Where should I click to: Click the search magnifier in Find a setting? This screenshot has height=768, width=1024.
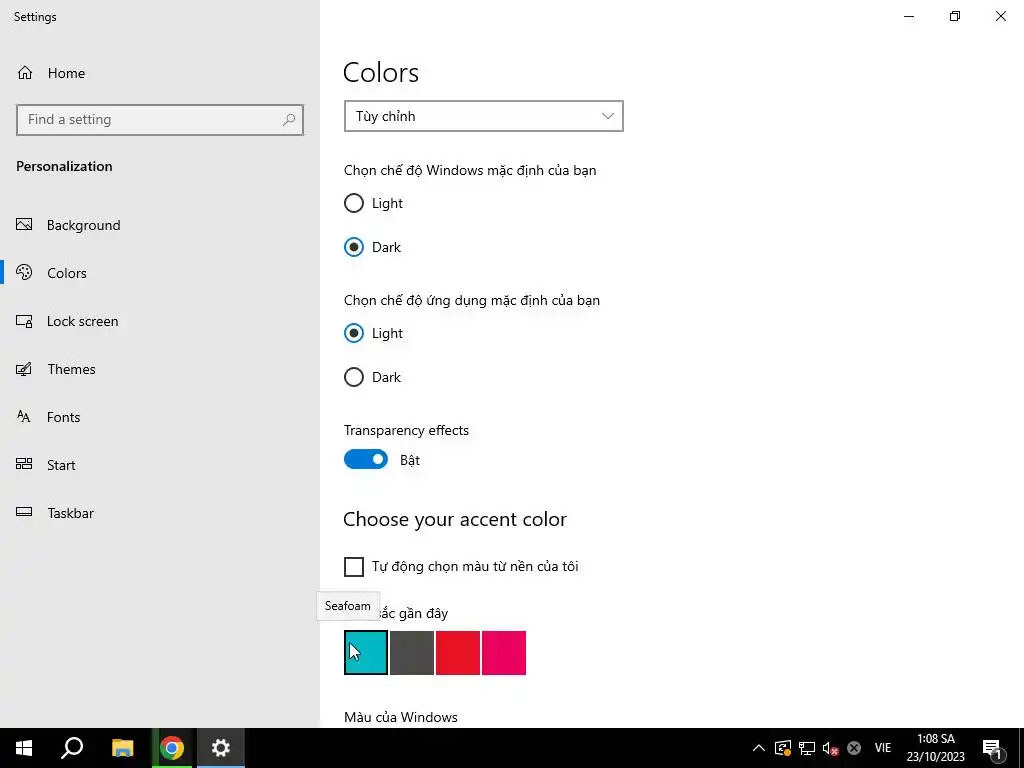289,120
